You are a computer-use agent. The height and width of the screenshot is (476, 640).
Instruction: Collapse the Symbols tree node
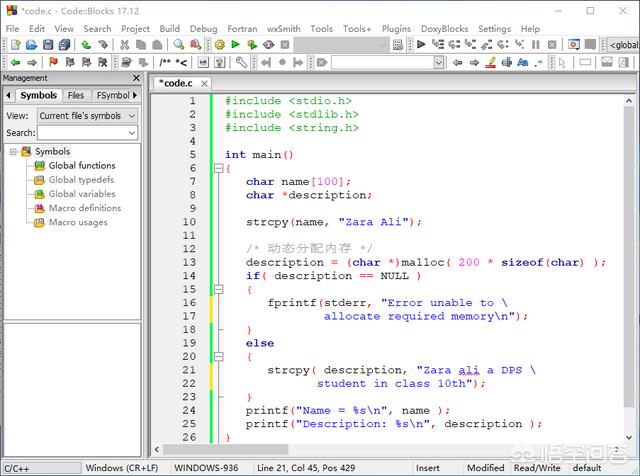point(14,152)
